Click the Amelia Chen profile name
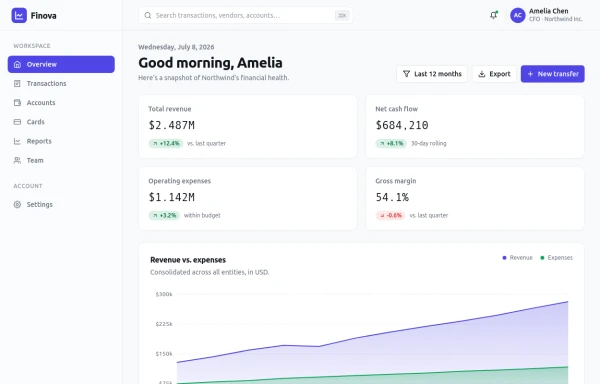This screenshot has width=600, height=384. click(x=548, y=11)
